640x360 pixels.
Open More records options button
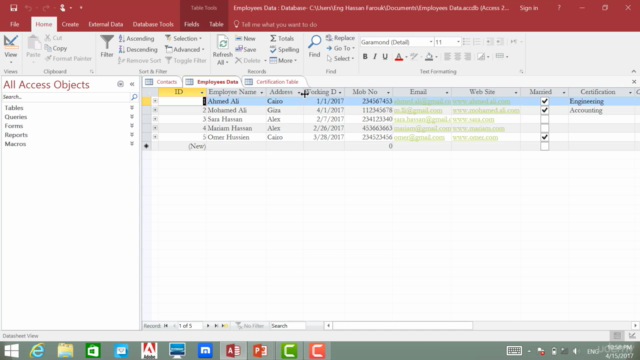point(283,60)
